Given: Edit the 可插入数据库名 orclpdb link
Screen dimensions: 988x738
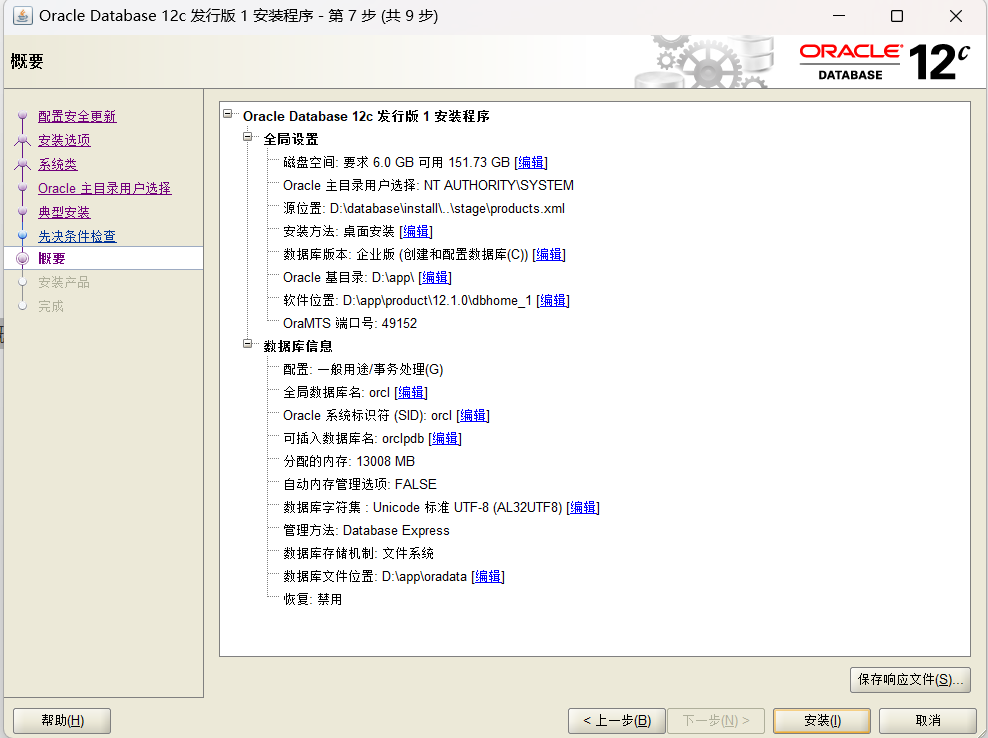Looking at the screenshot, I should [445, 439].
